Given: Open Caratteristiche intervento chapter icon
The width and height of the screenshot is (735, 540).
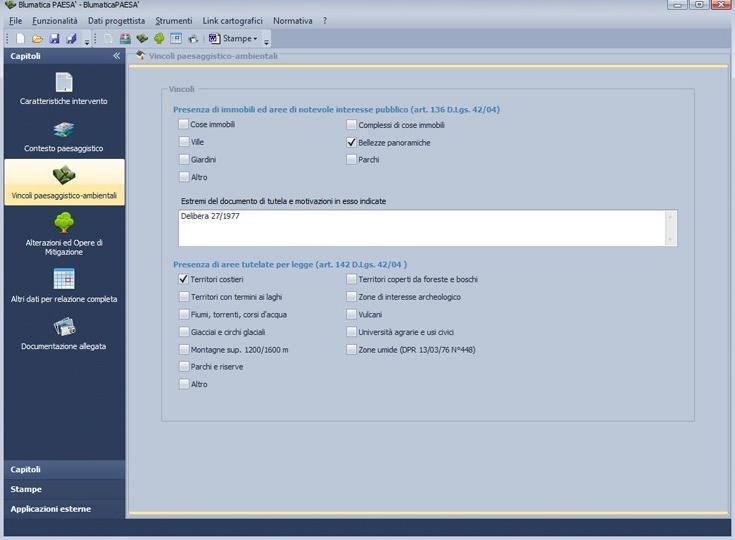Looking at the screenshot, I should click(64, 83).
